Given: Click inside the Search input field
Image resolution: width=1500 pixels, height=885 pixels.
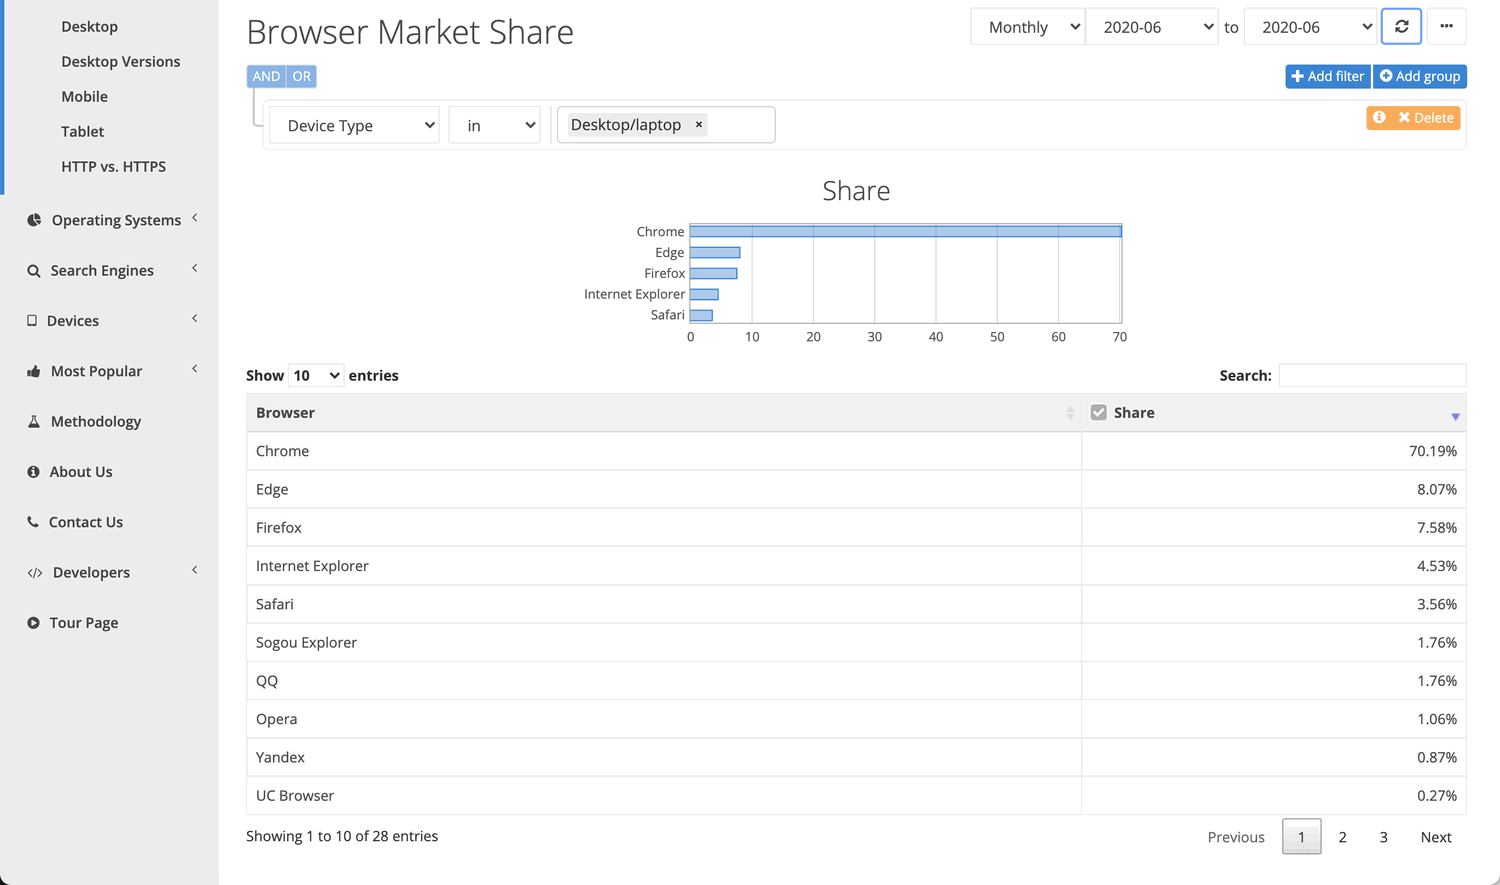Looking at the screenshot, I should click(x=1372, y=375).
